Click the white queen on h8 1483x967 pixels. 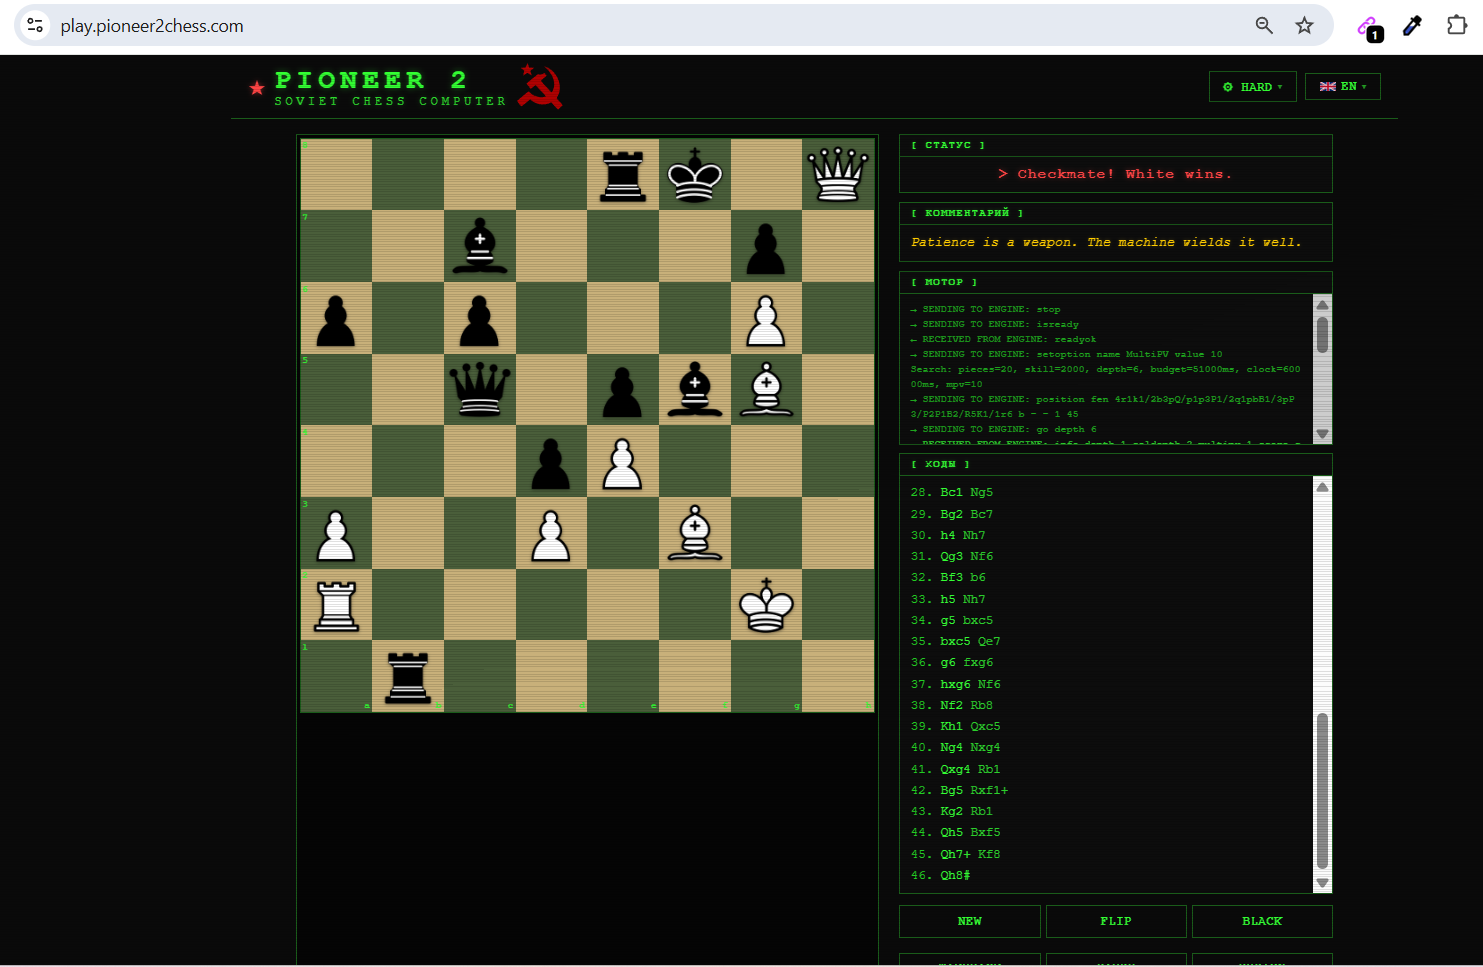tap(838, 175)
